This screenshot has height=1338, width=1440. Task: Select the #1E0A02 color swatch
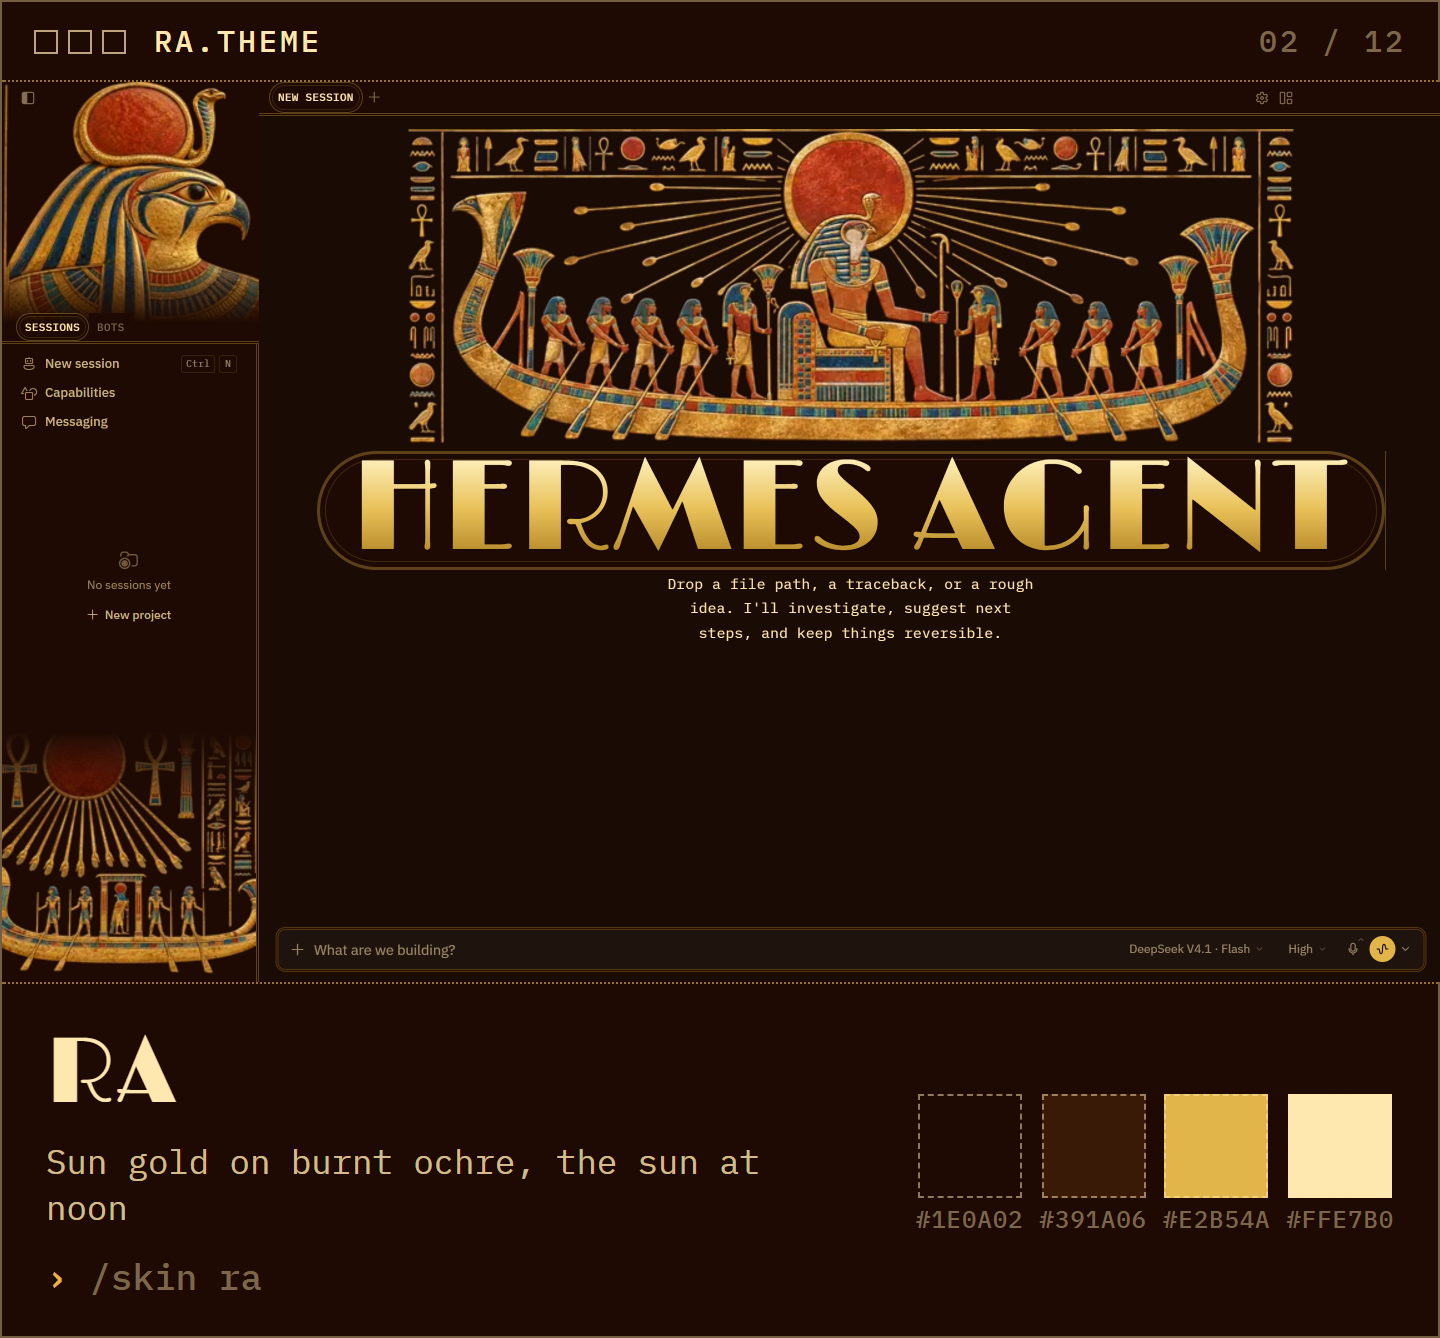[970, 1146]
